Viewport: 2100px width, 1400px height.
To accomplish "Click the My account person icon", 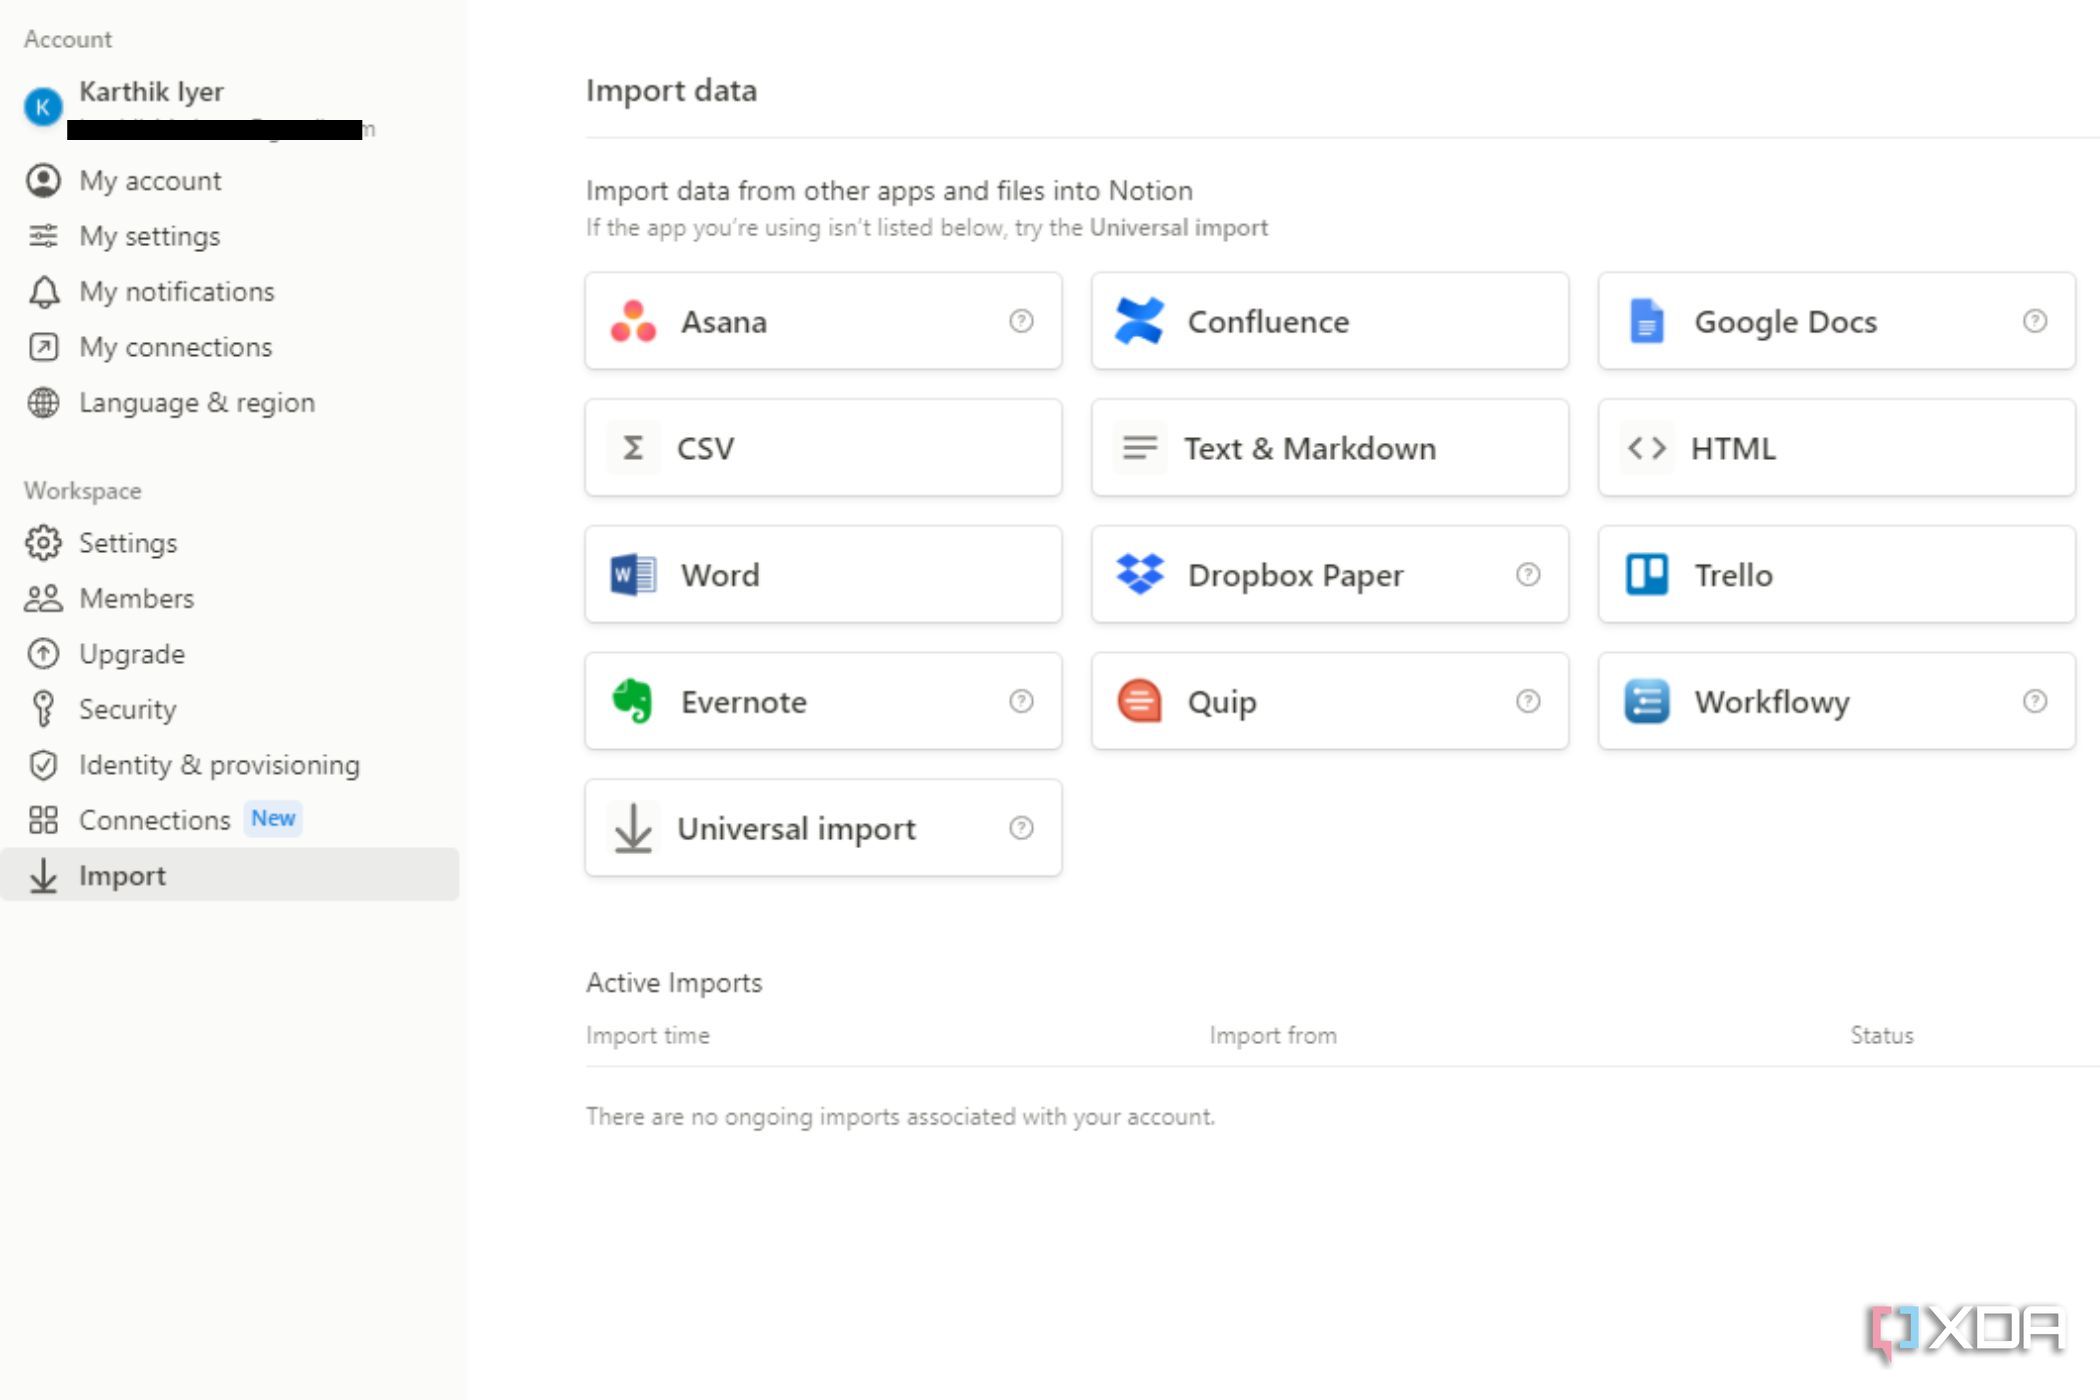I will pyautogui.click(x=43, y=180).
